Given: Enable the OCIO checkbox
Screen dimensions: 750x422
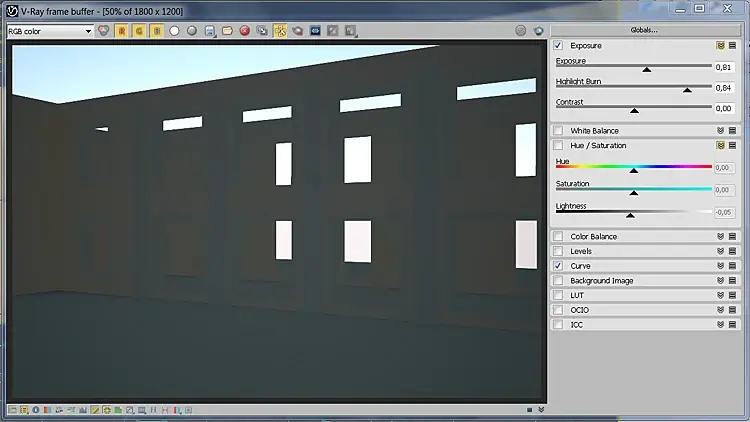Looking at the screenshot, I should (x=558, y=310).
